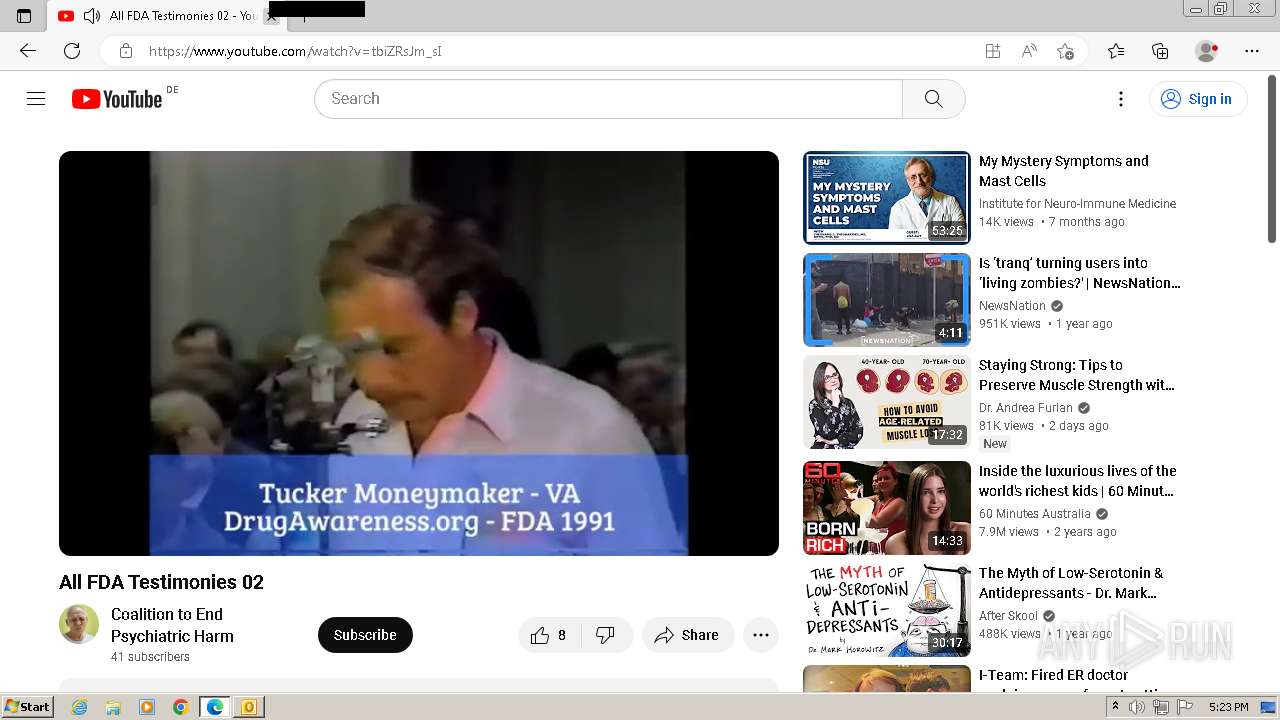
Task: Open the 'tranq' NewsNation video thumbnail
Action: coord(887,300)
